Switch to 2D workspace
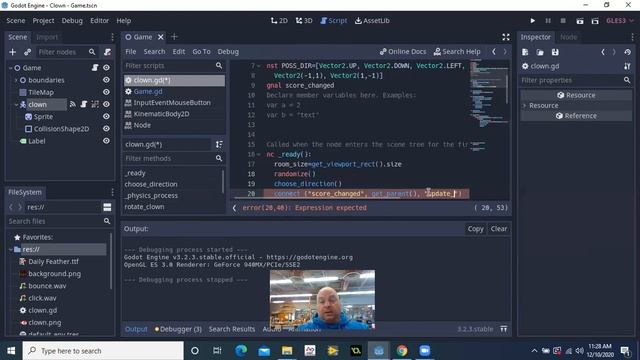The image size is (640, 360). click(x=279, y=20)
